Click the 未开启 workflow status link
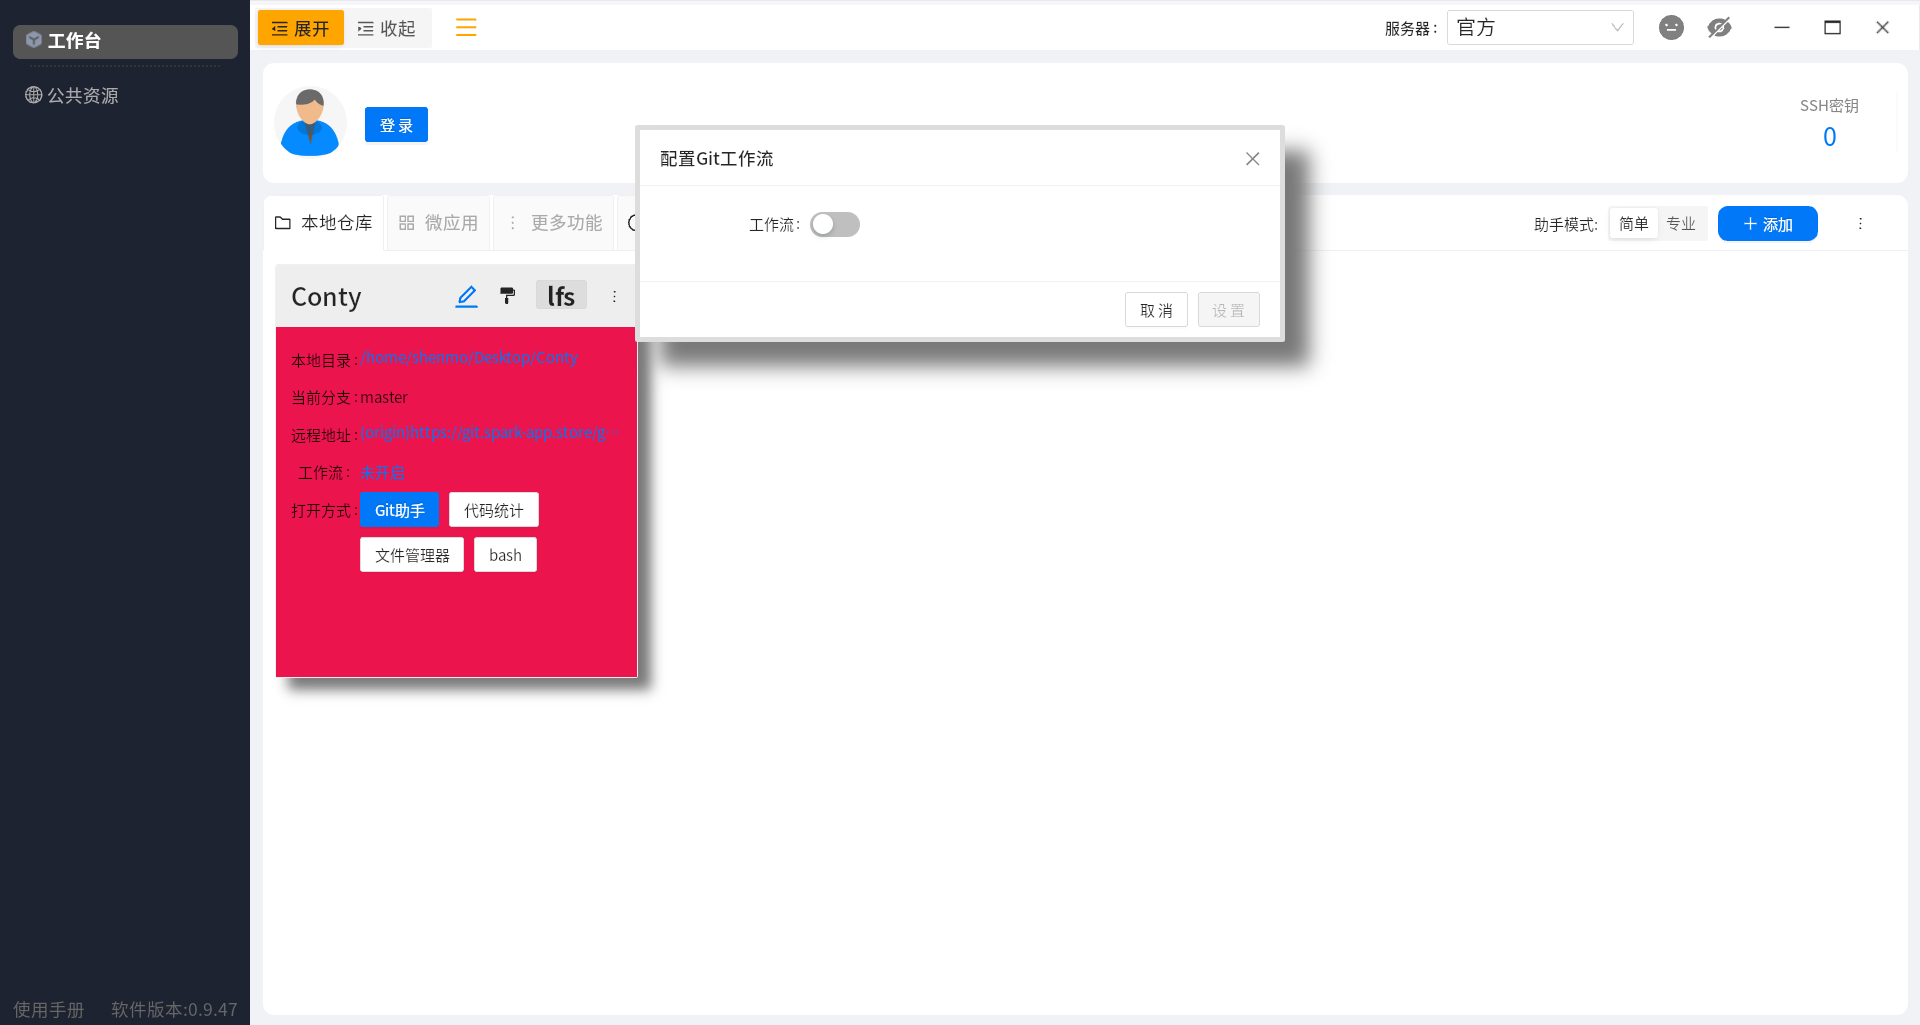This screenshot has height=1025, width=1920. (x=382, y=472)
